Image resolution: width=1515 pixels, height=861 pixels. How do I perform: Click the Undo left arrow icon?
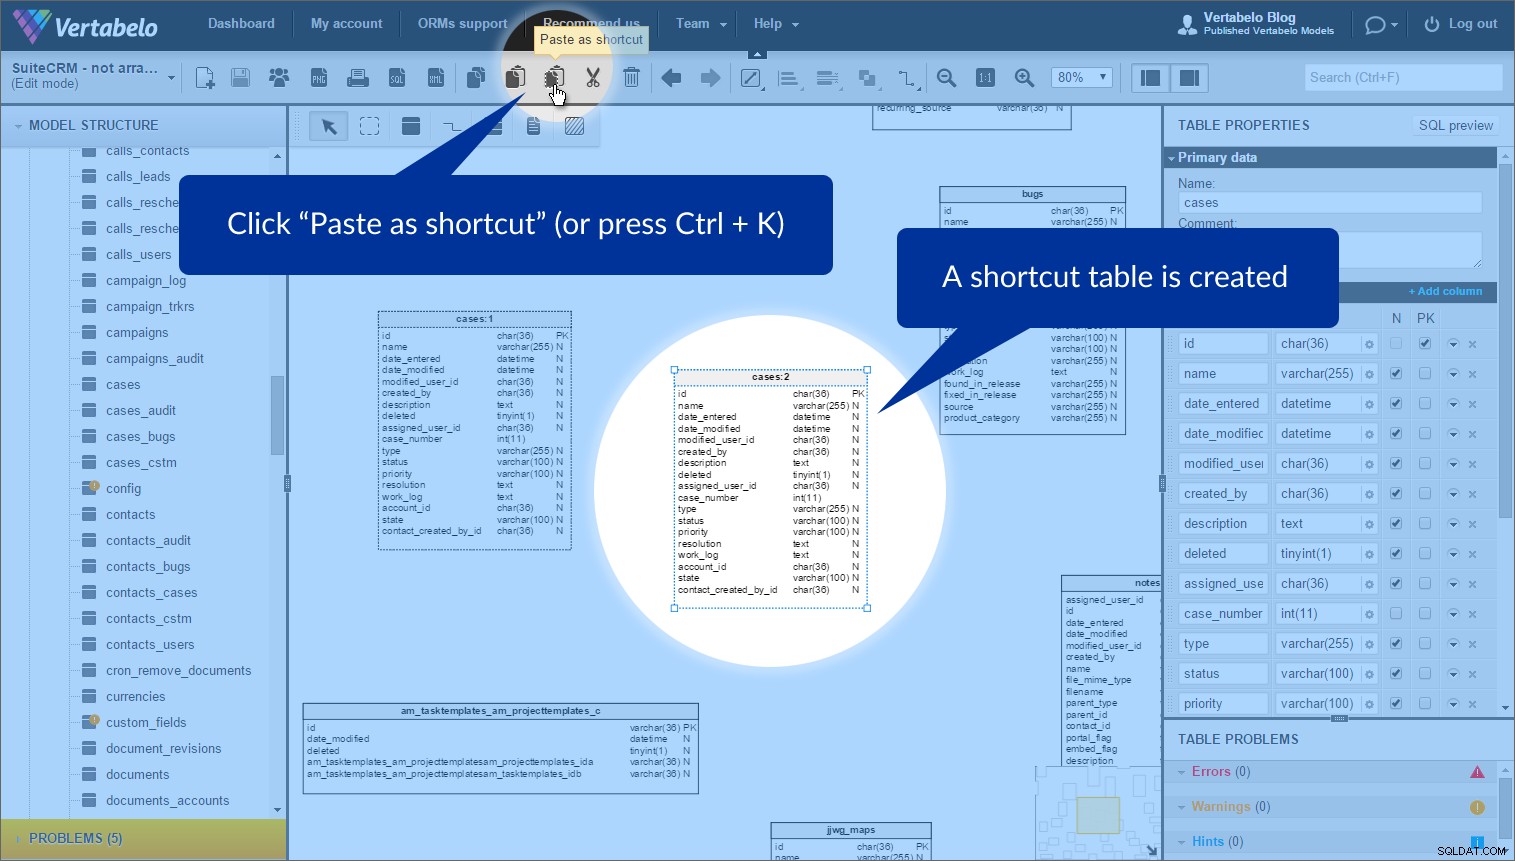pyautogui.click(x=671, y=77)
